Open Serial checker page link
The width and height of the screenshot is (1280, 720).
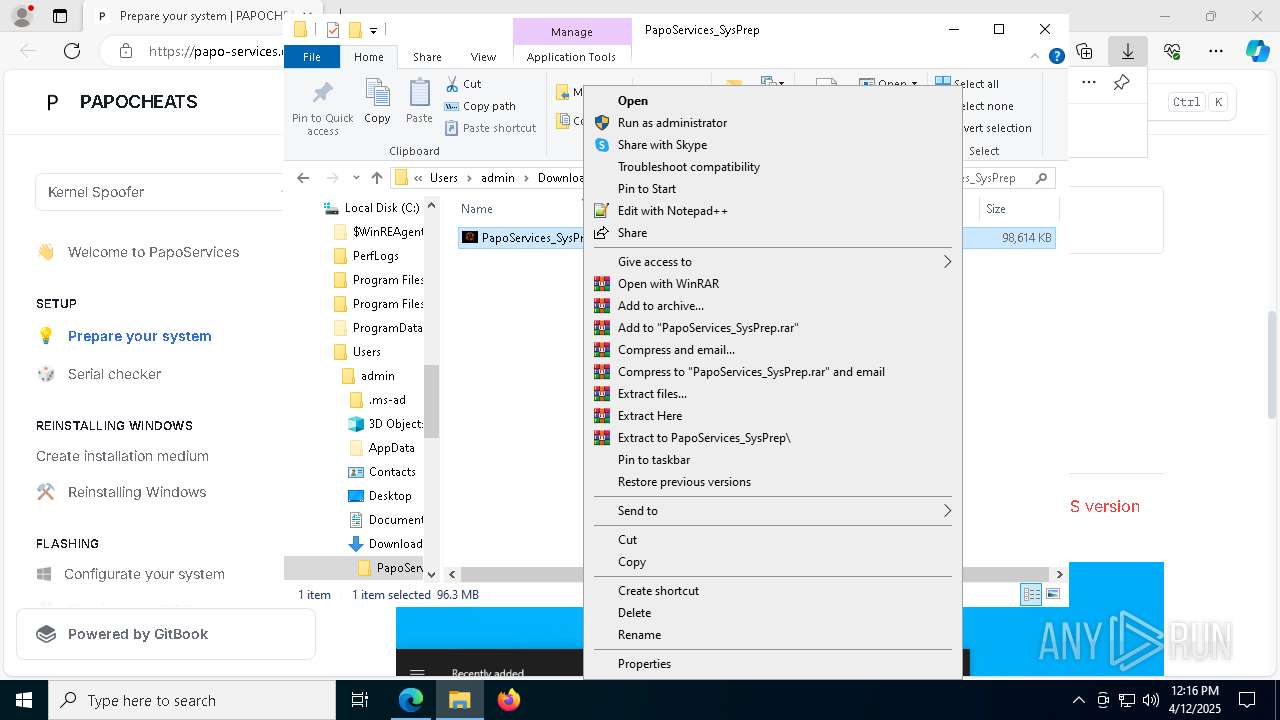pos(114,374)
